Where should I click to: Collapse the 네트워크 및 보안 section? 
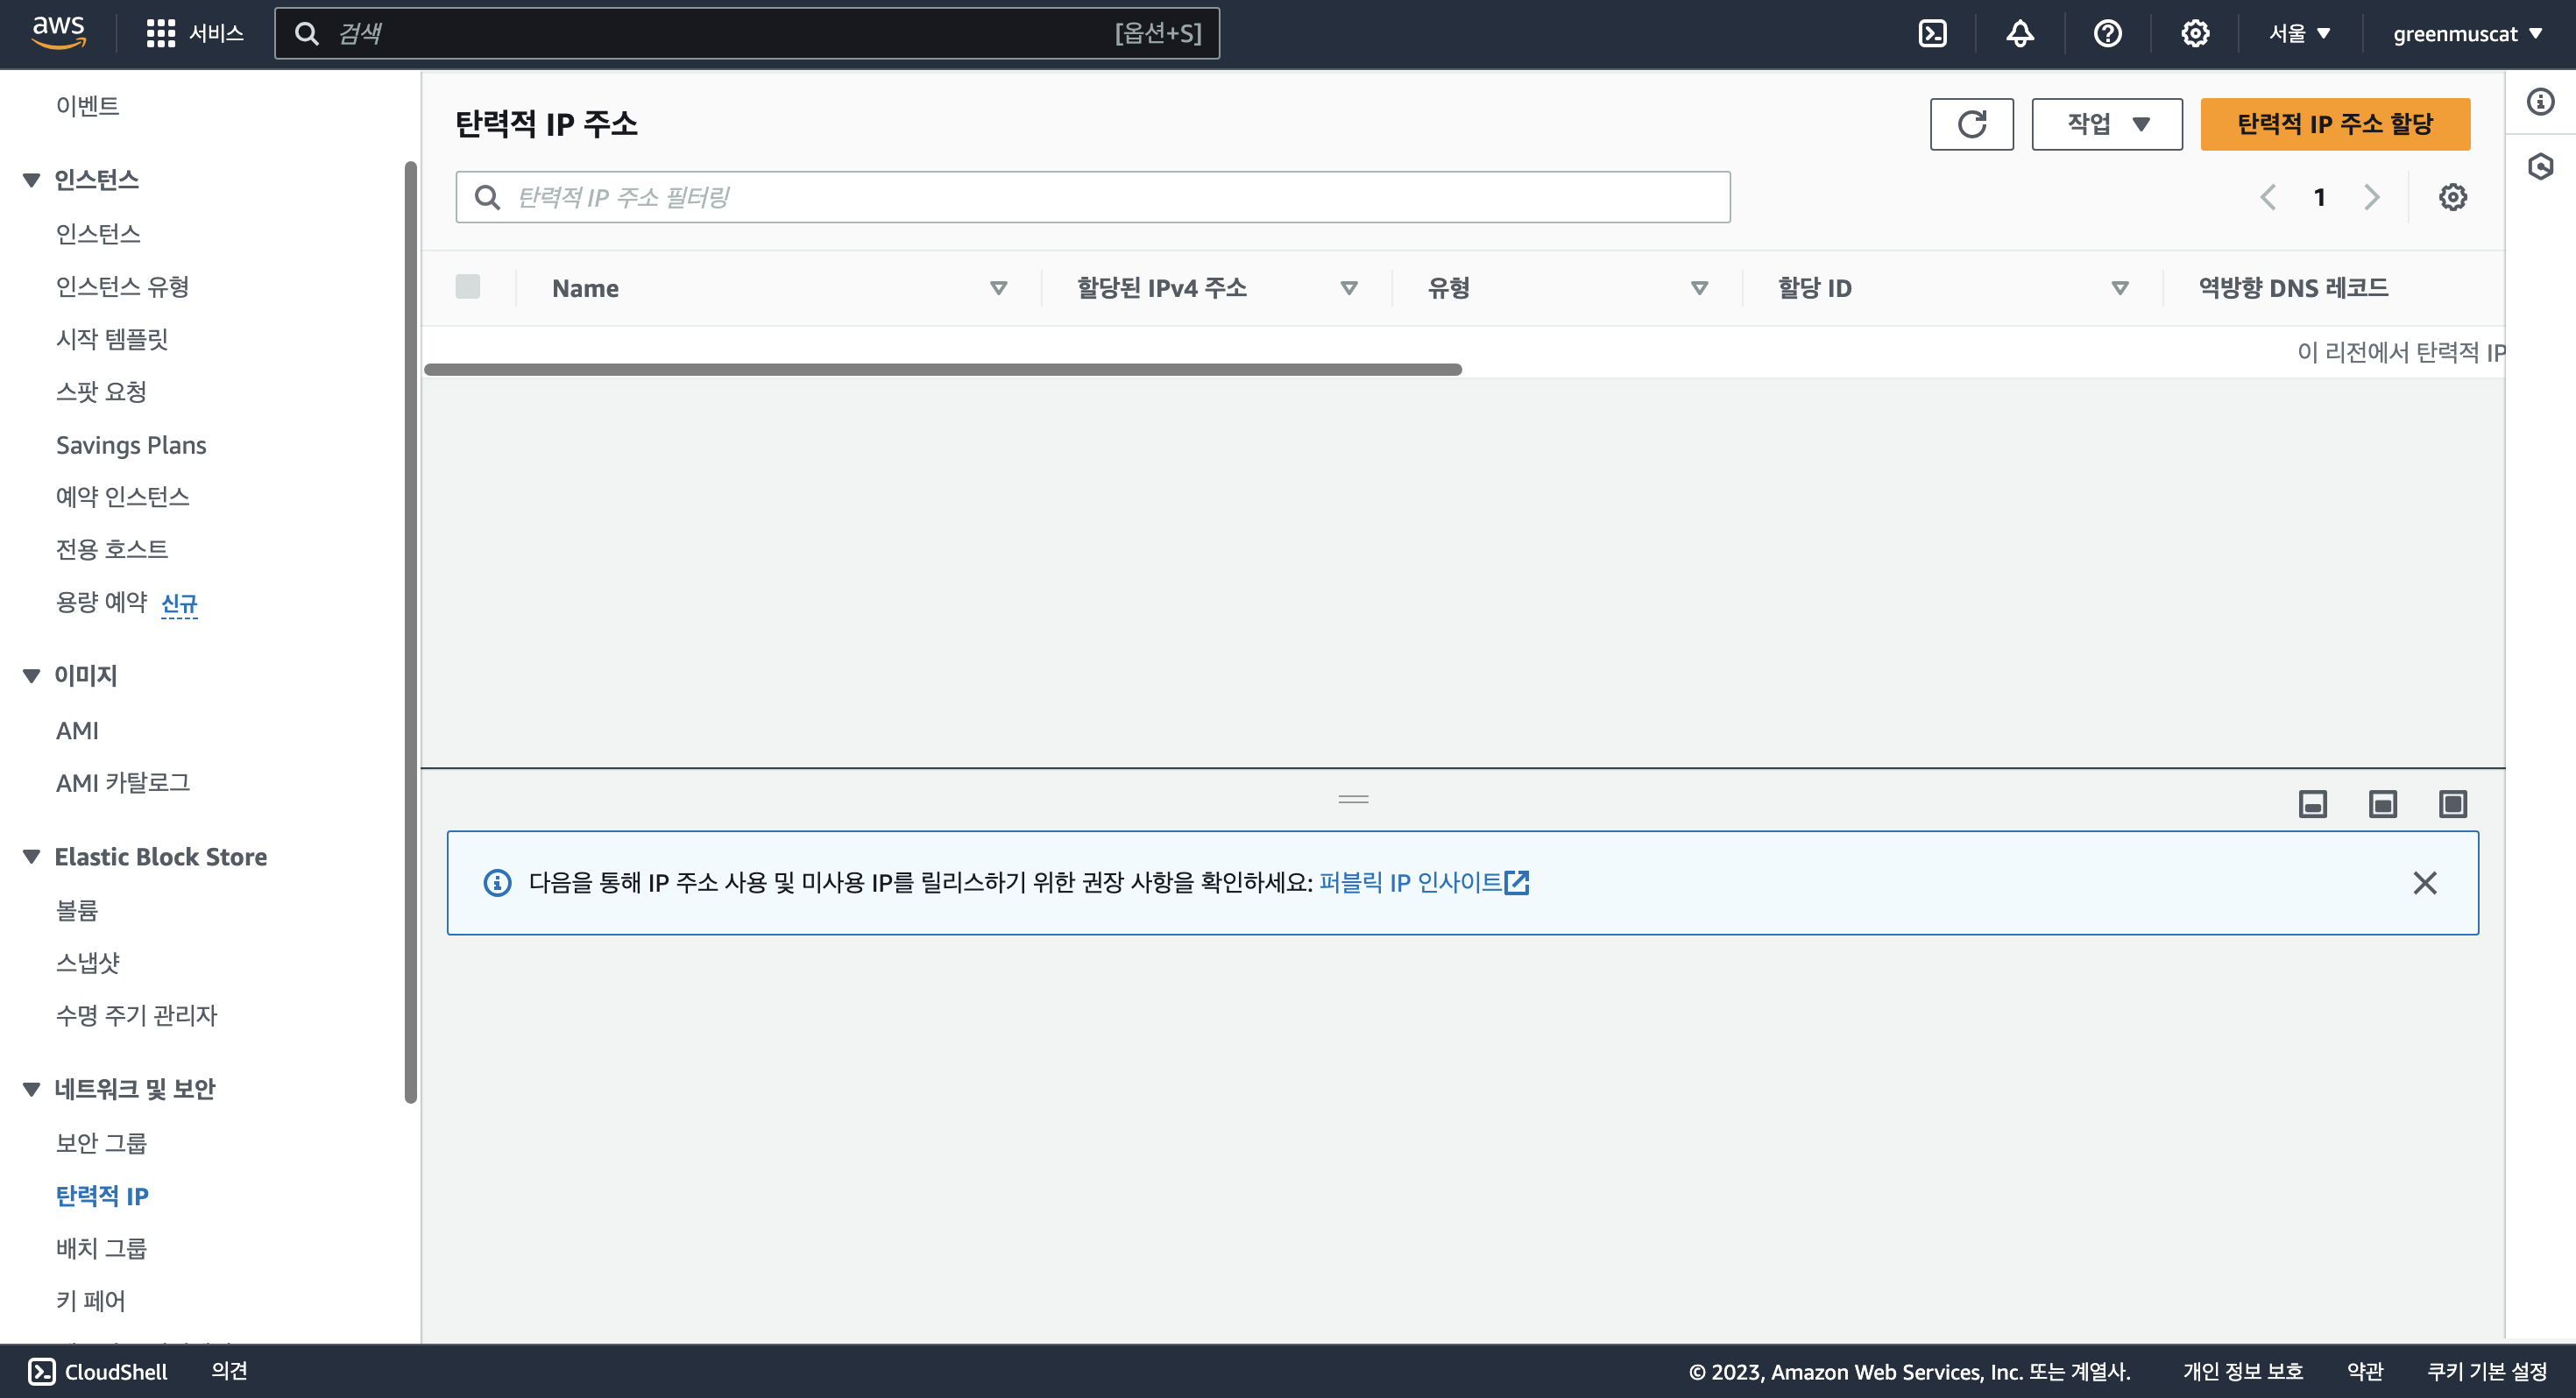coord(31,1089)
